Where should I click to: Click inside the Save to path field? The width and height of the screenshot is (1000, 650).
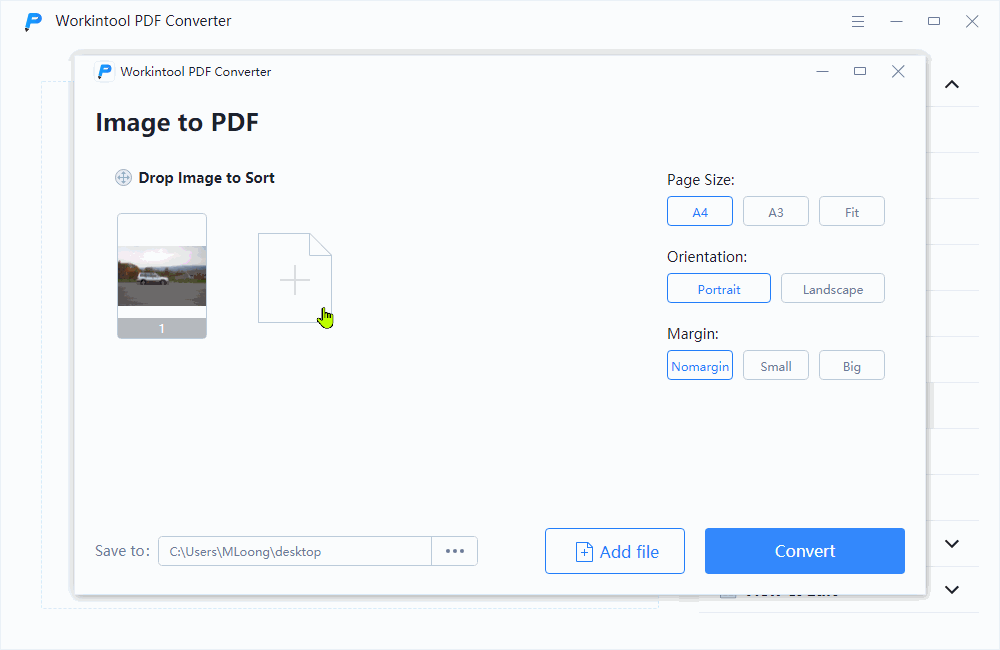click(x=295, y=551)
